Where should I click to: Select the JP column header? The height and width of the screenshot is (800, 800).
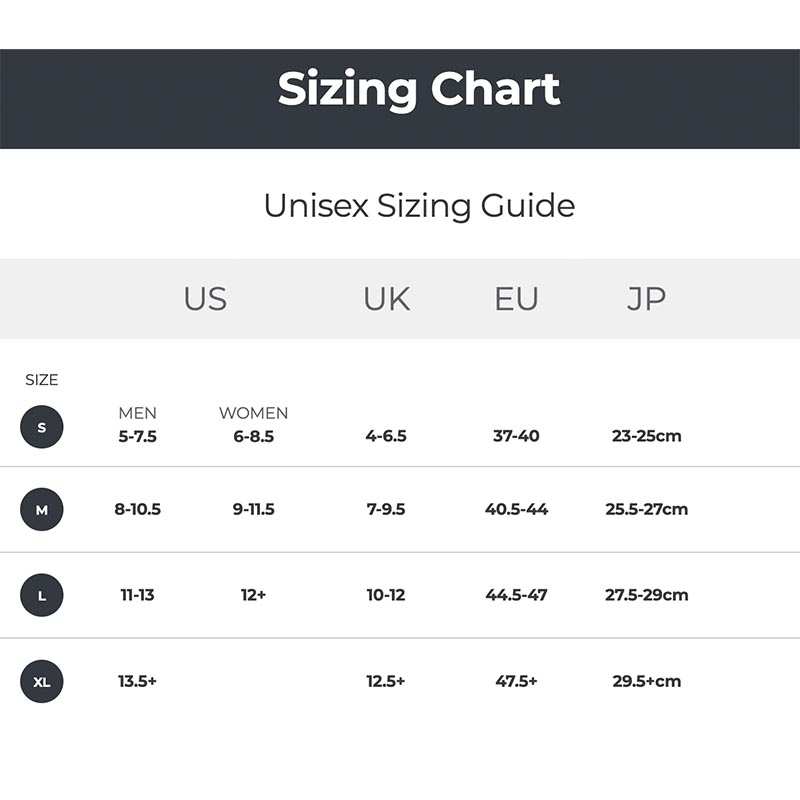tap(646, 299)
